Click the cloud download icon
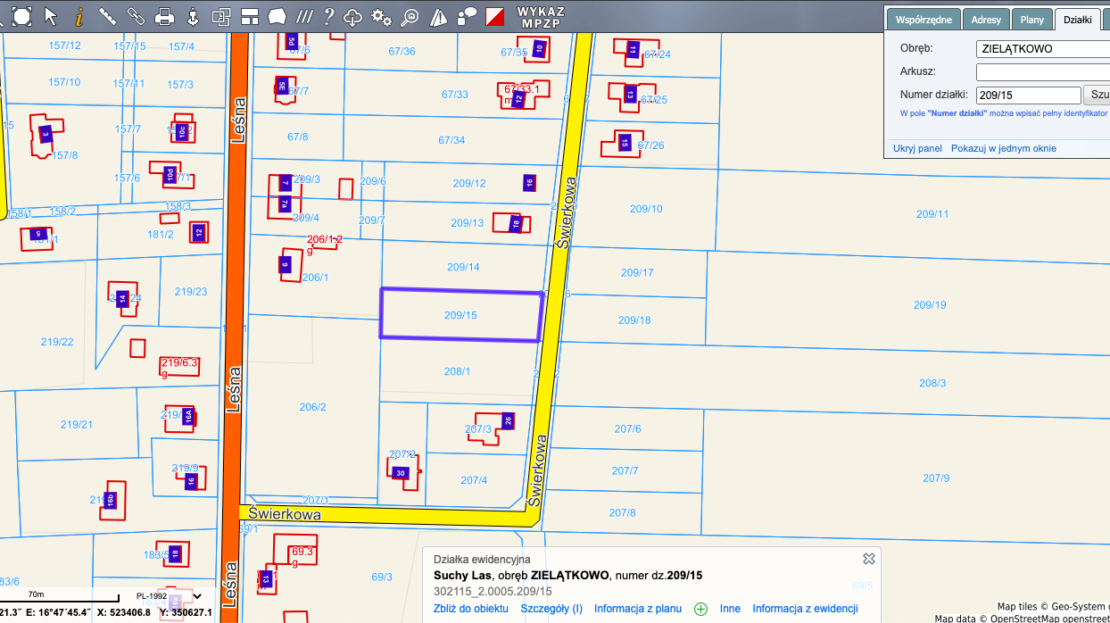 [x=353, y=16]
